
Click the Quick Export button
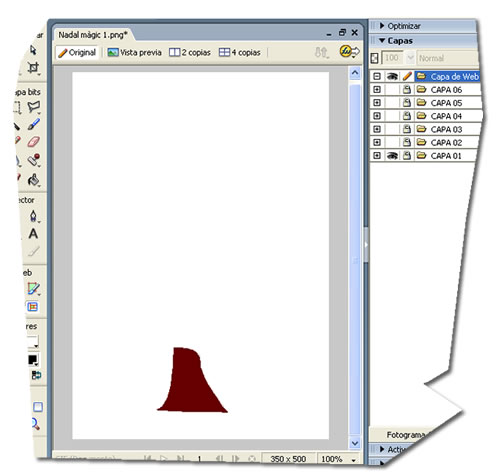coord(349,52)
